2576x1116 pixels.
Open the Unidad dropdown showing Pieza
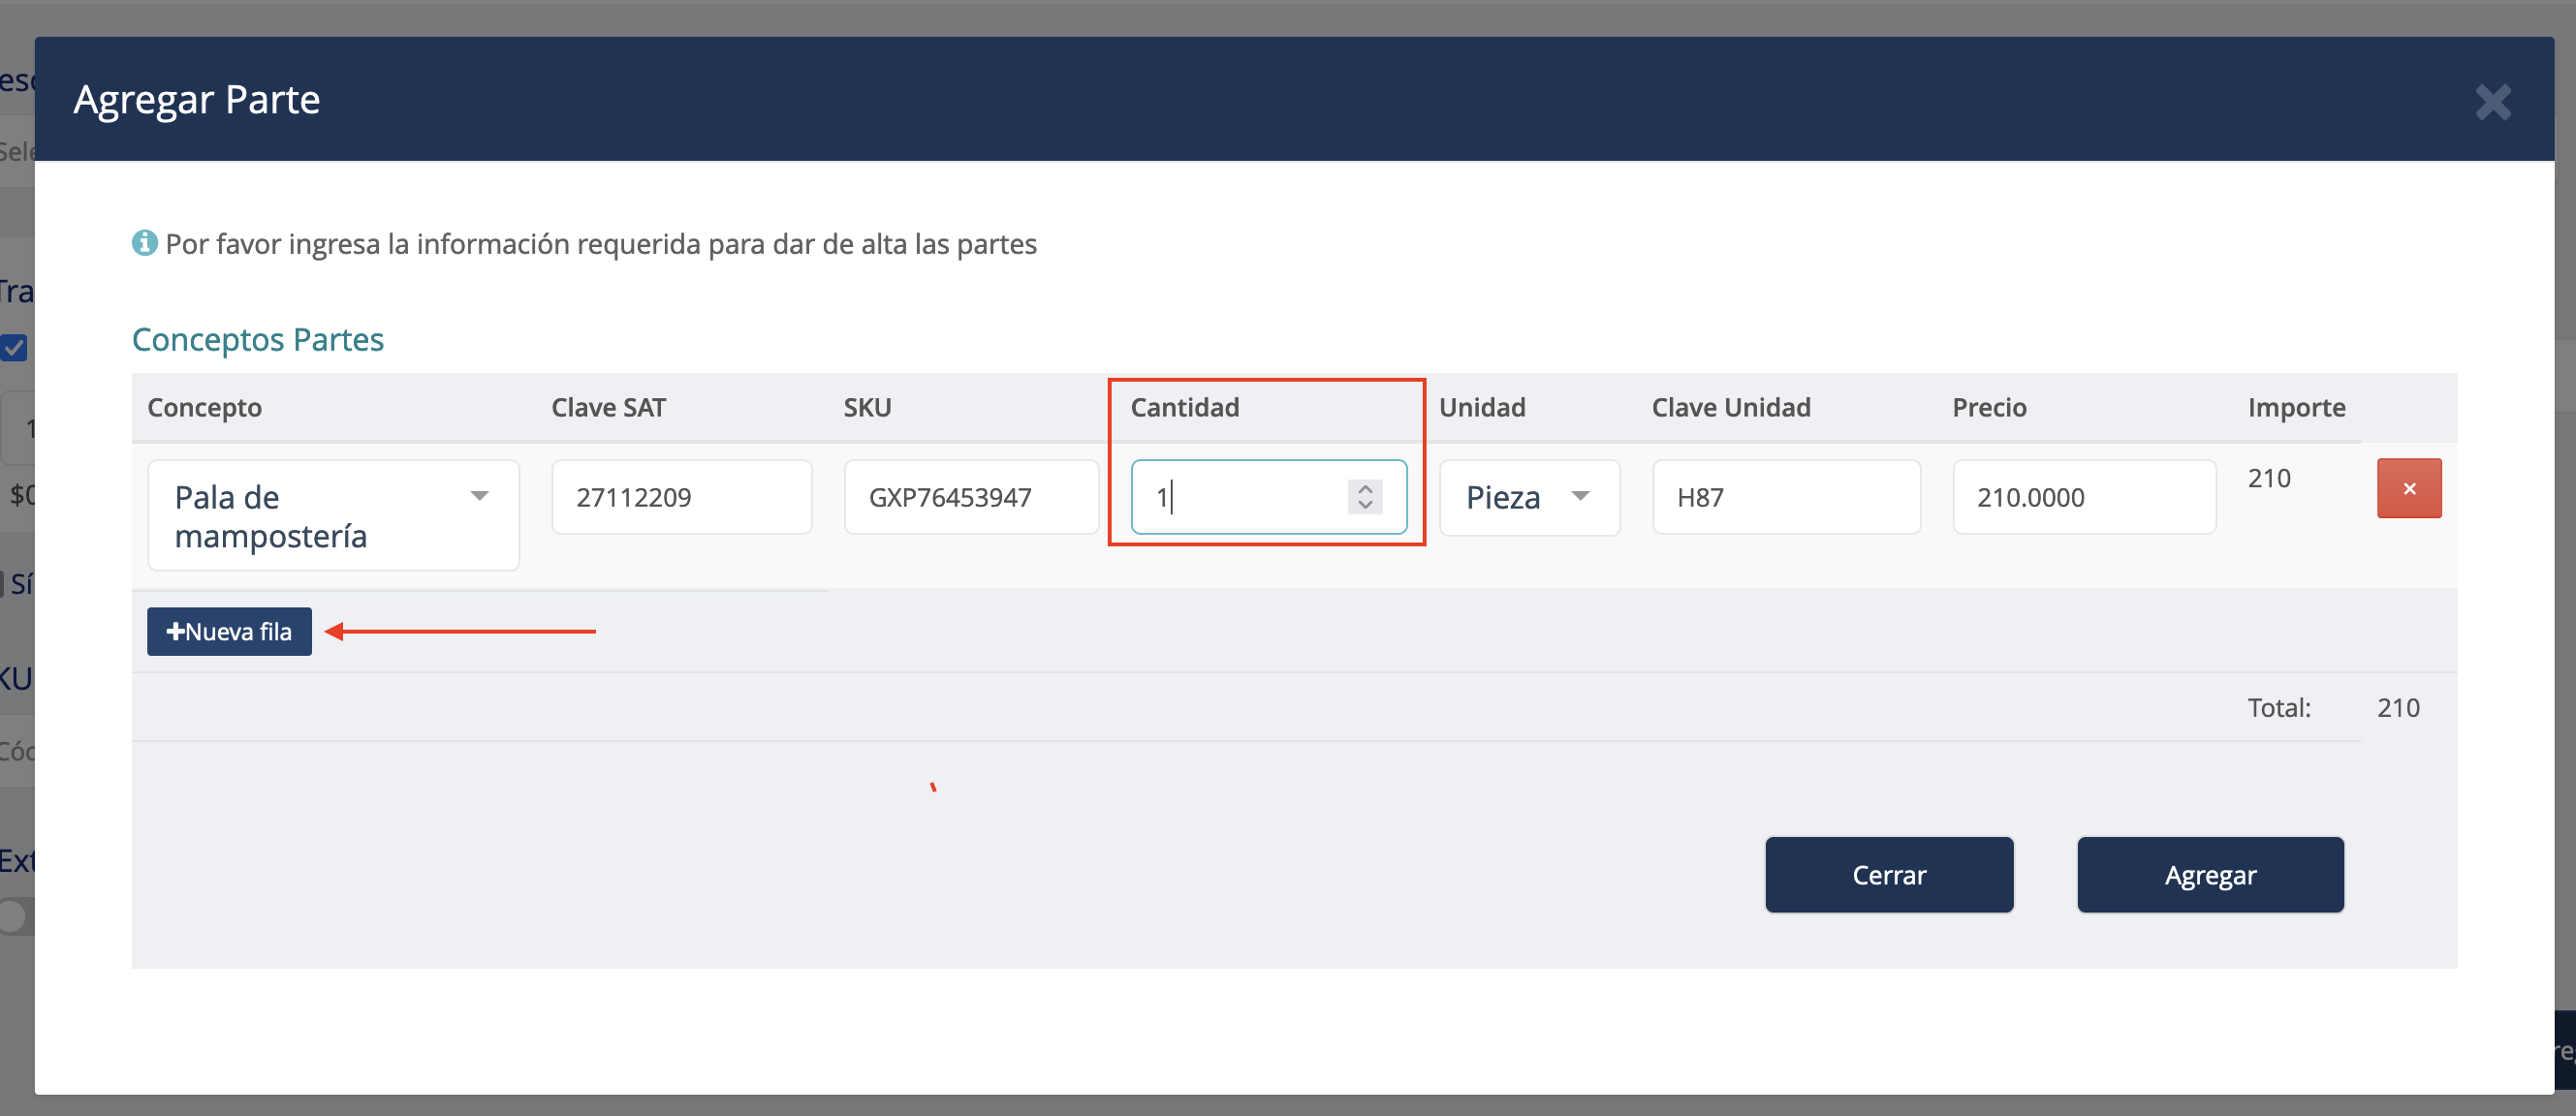tap(1528, 497)
